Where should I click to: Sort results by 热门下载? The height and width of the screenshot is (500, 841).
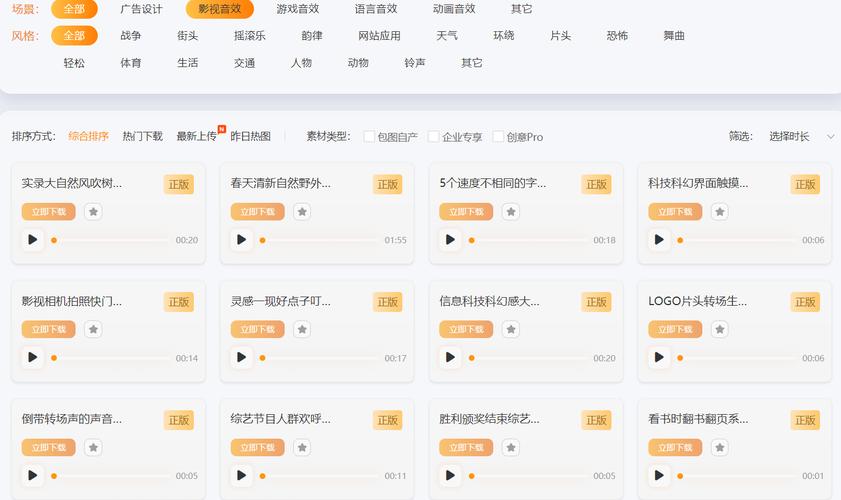142,137
